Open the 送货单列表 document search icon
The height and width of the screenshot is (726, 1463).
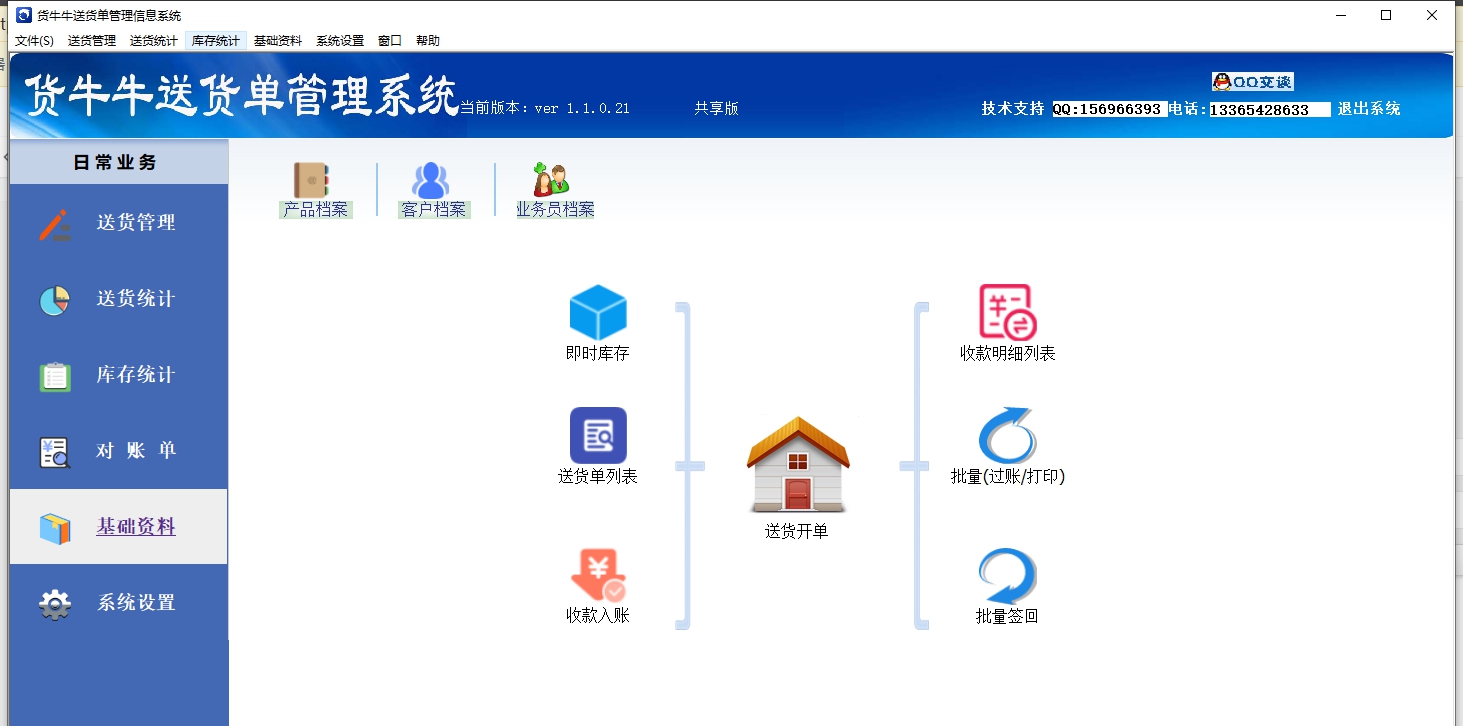[x=598, y=435]
